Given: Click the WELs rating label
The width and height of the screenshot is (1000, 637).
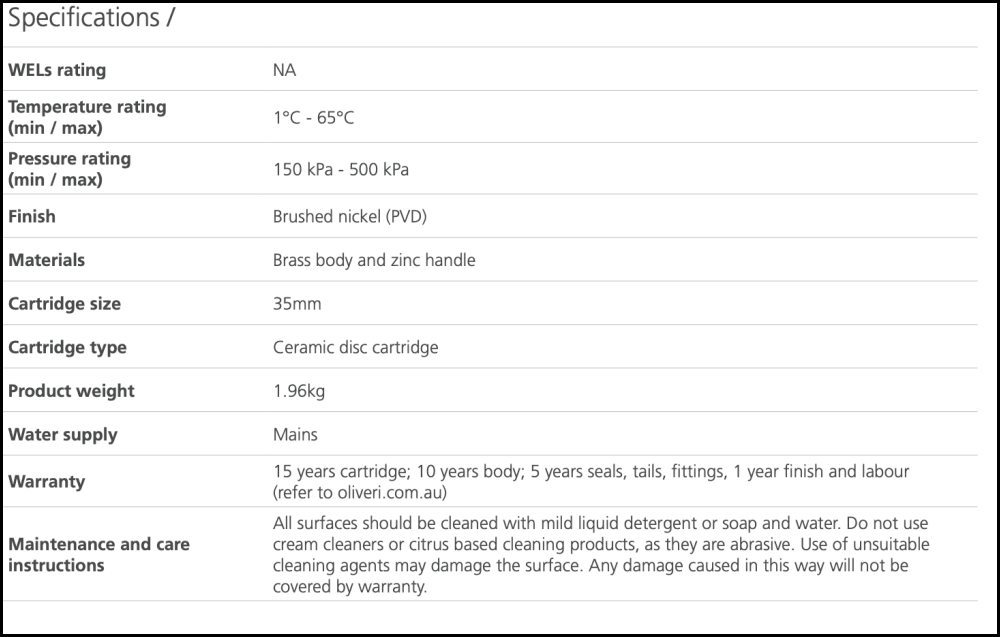Looking at the screenshot, I should [x=57, y=70].
